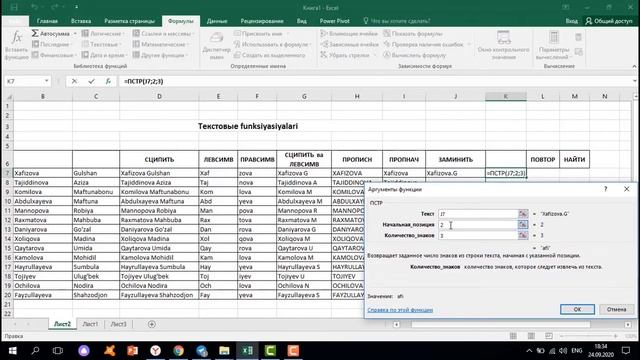
Task: Switch to the Вид ribbon tab
Action: click(x=302, y=21)
